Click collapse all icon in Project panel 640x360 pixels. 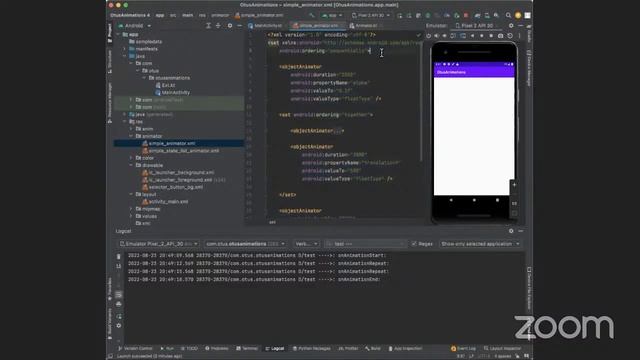(x=218, y=25)
